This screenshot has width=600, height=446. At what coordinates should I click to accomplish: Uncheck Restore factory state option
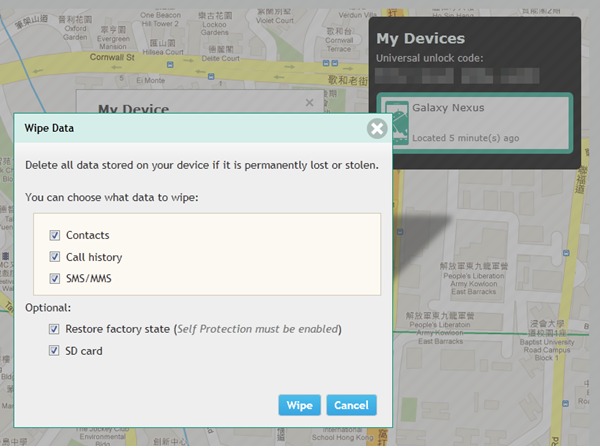click(54, 329)
